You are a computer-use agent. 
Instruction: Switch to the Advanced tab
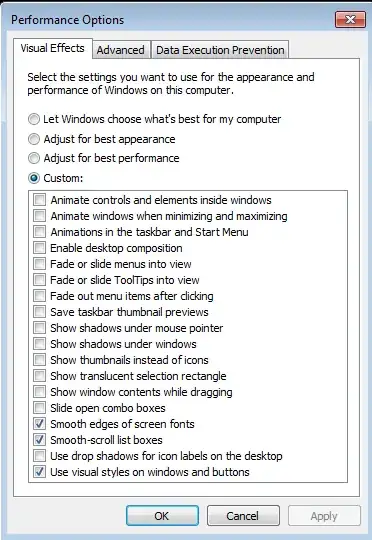[x=121, y=50]
